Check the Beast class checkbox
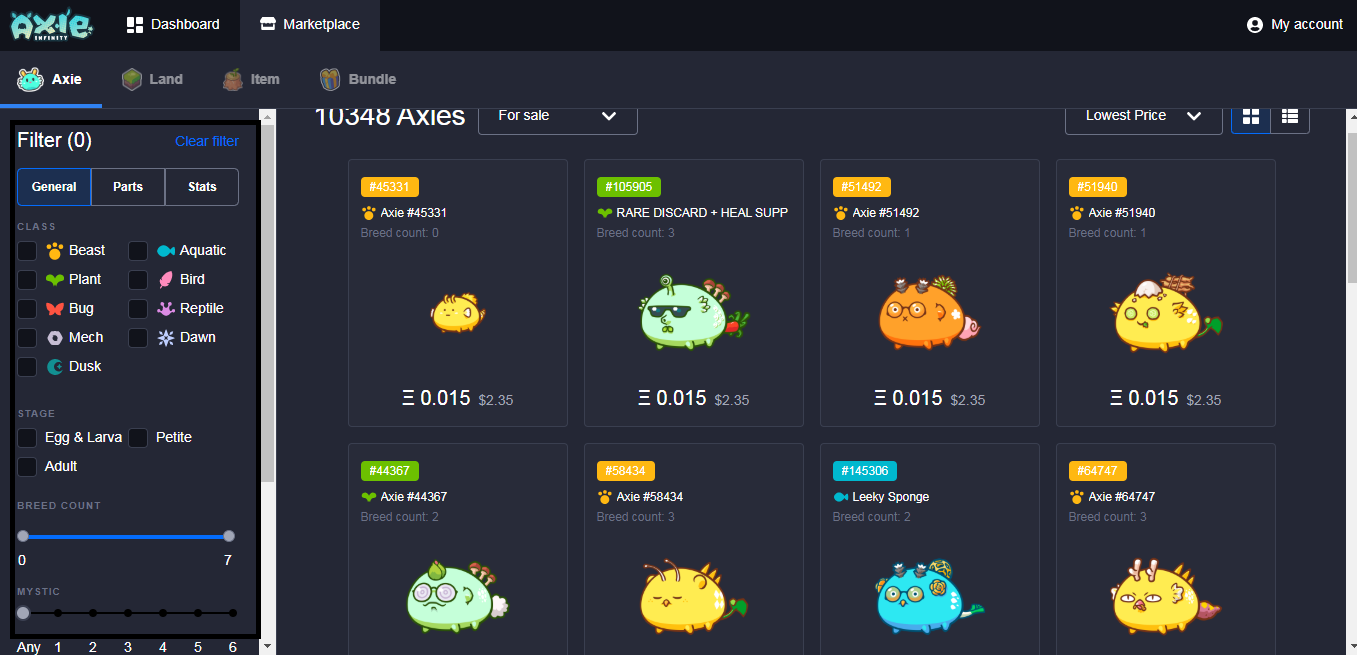The image size is (1357, 655). point(27,251)
